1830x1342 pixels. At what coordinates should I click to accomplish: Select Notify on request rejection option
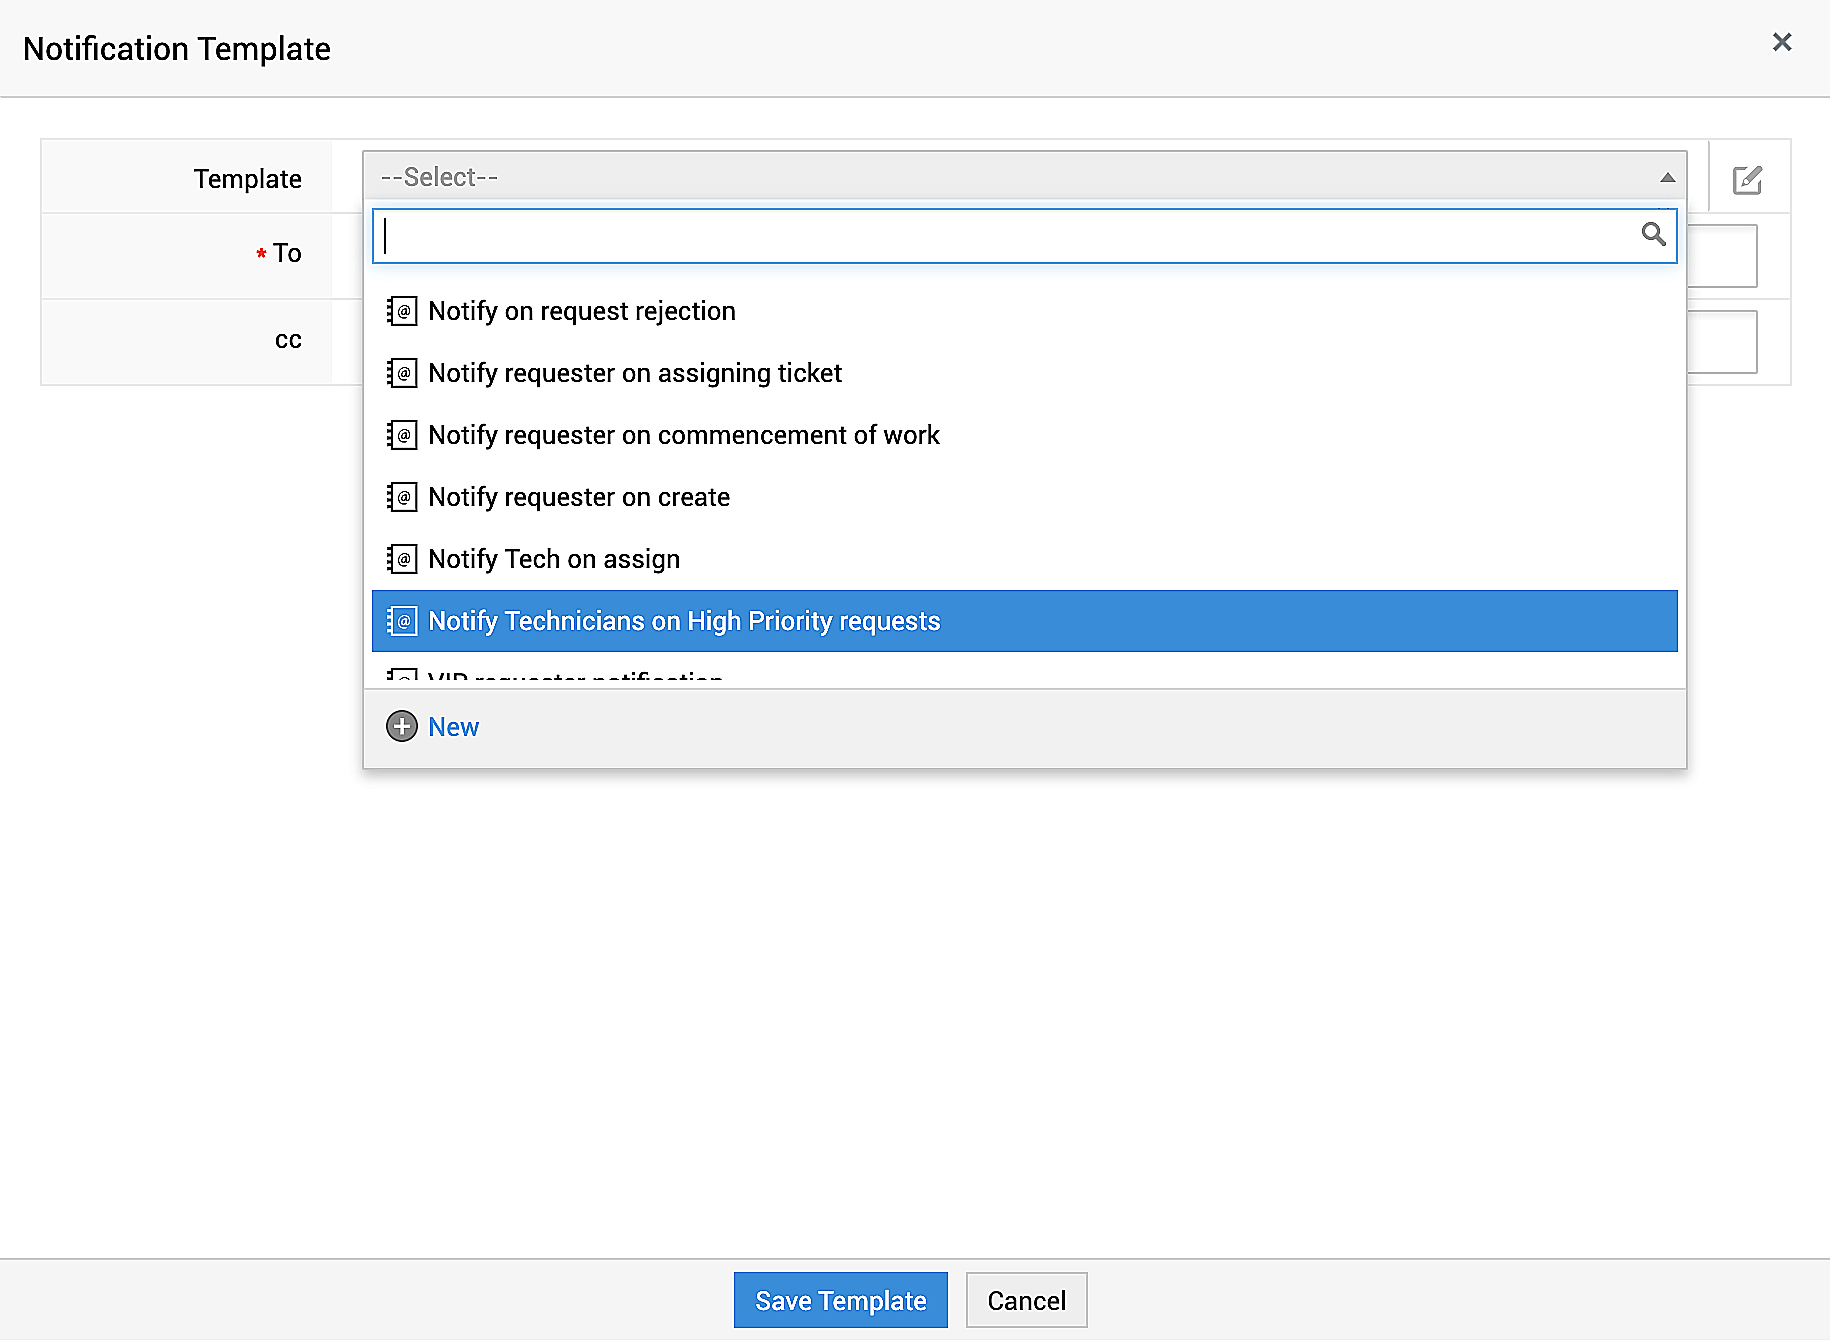582,311
